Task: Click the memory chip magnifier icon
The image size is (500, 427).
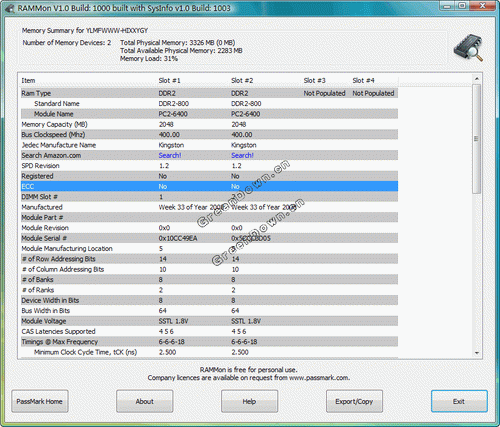Action: click(x=468, y=48)
